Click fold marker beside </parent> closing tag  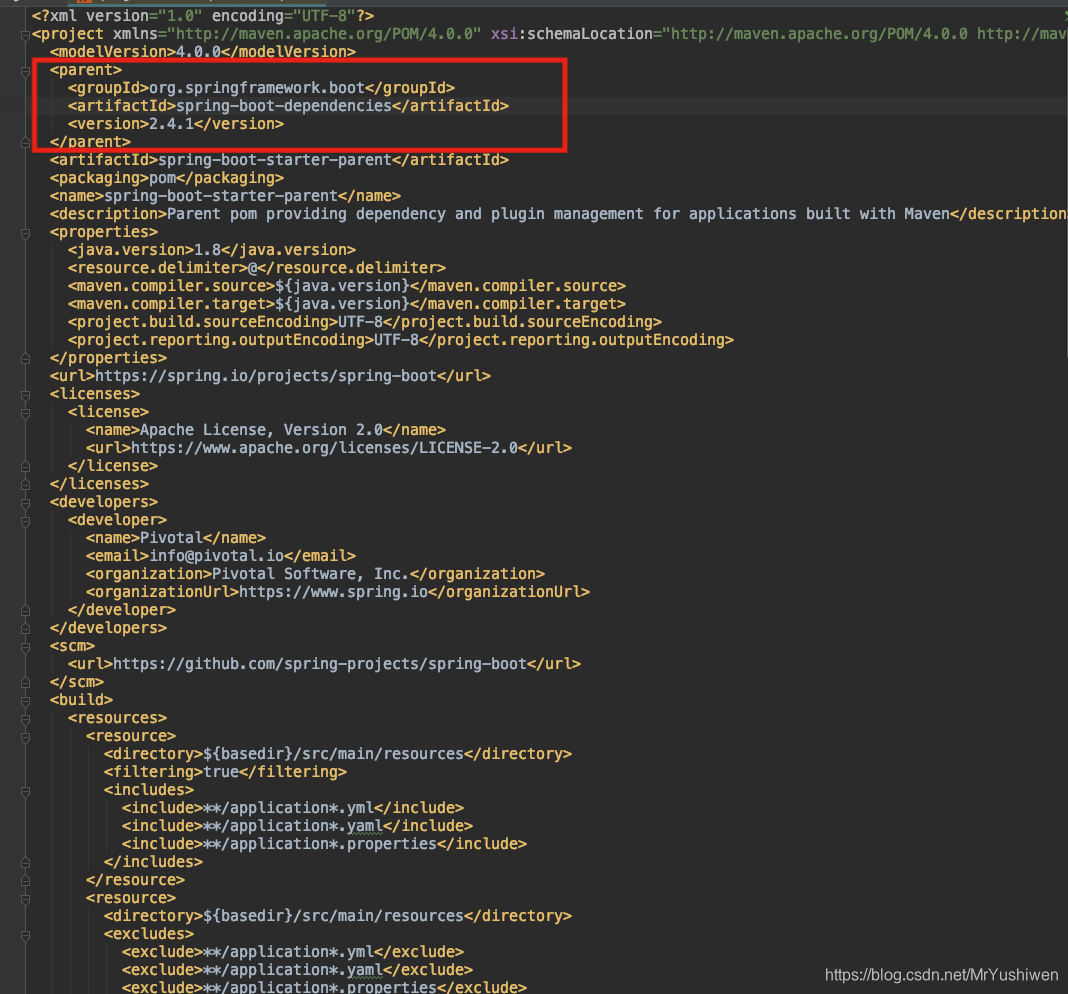point(25,142)
